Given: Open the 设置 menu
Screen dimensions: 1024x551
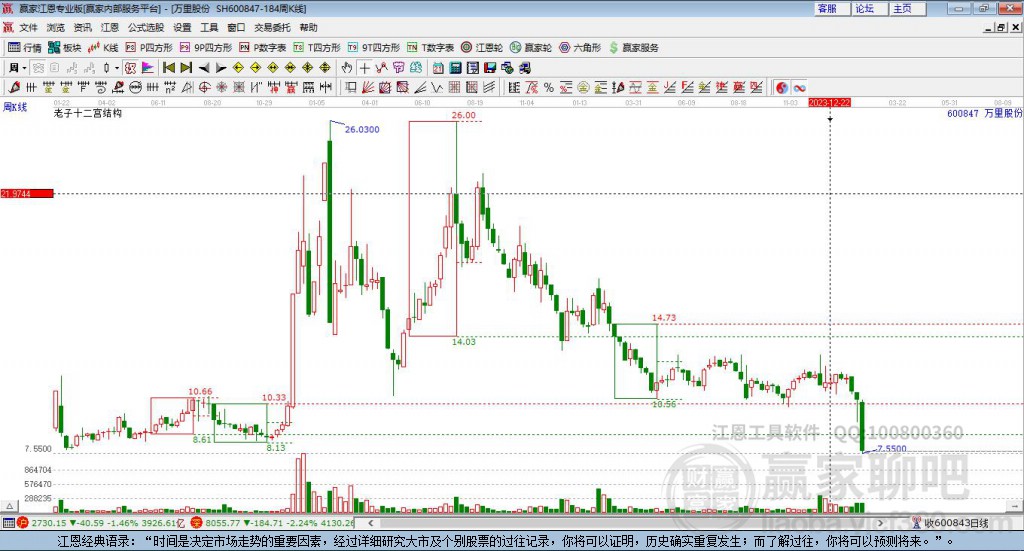Looking at the screenshot, I should 182,27.
